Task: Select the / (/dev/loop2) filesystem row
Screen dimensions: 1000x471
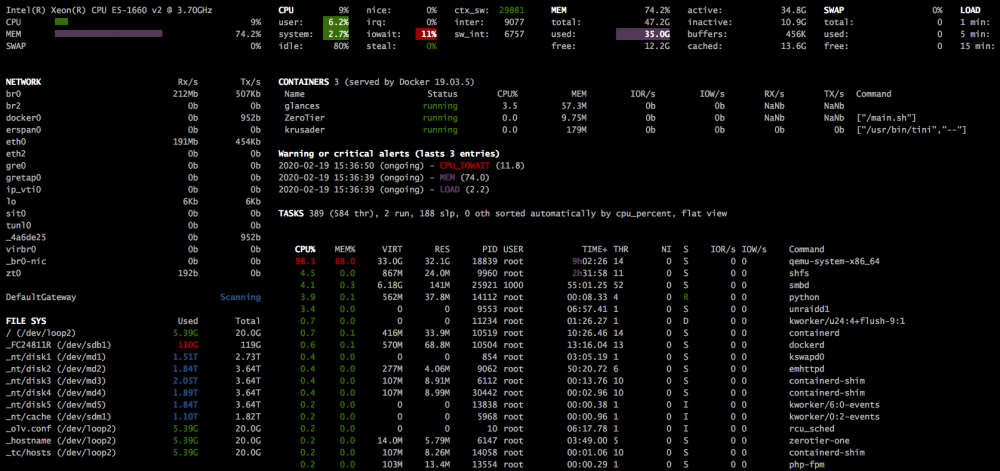Action: tap(133, 333)
